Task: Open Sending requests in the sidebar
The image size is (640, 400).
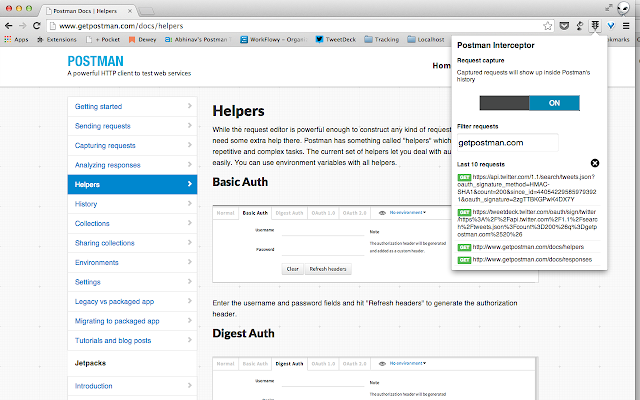Action: tap(132, 126)
